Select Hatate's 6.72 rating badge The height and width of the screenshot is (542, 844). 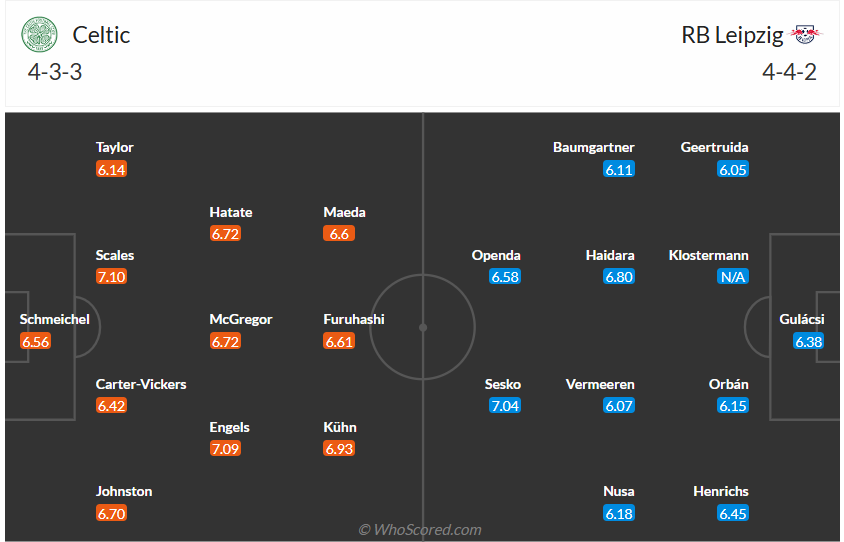pos(225,234)
